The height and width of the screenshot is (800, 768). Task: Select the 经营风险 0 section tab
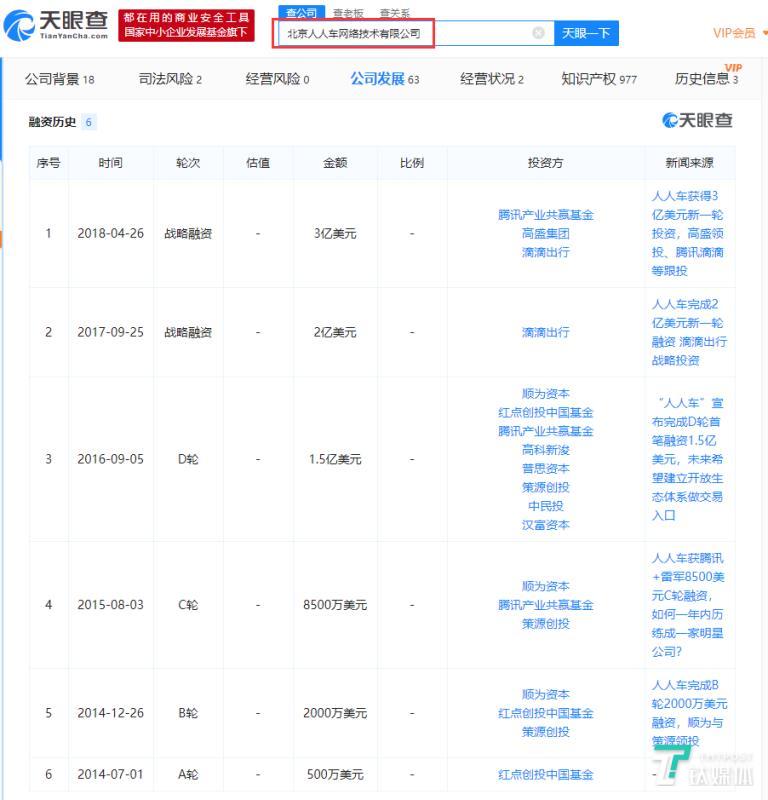277,79
